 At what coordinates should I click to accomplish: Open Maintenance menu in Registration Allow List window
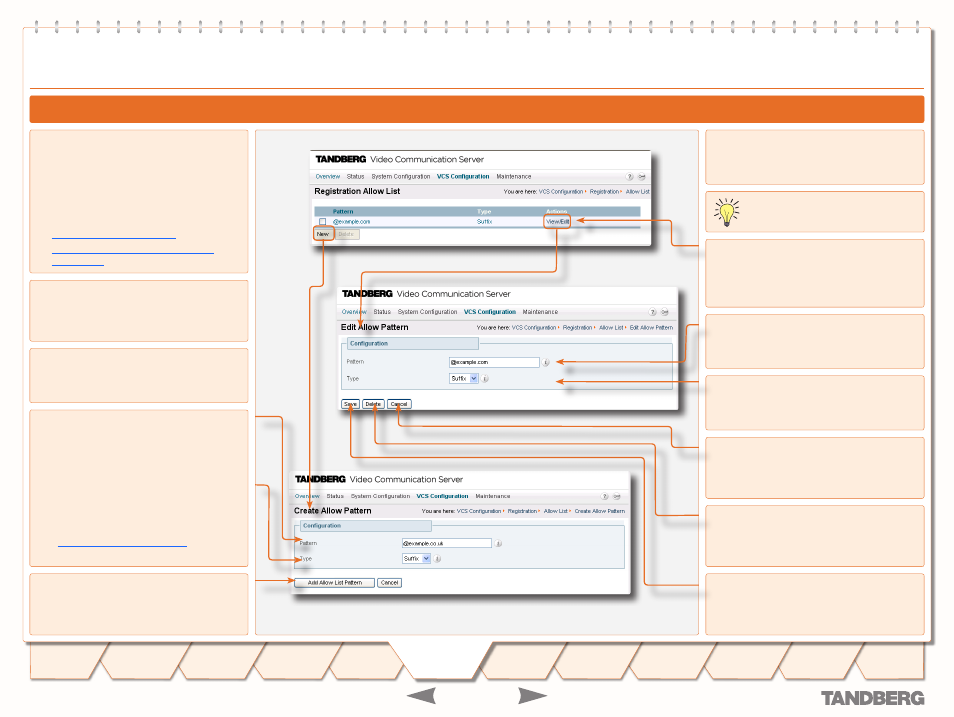[514, 177]
